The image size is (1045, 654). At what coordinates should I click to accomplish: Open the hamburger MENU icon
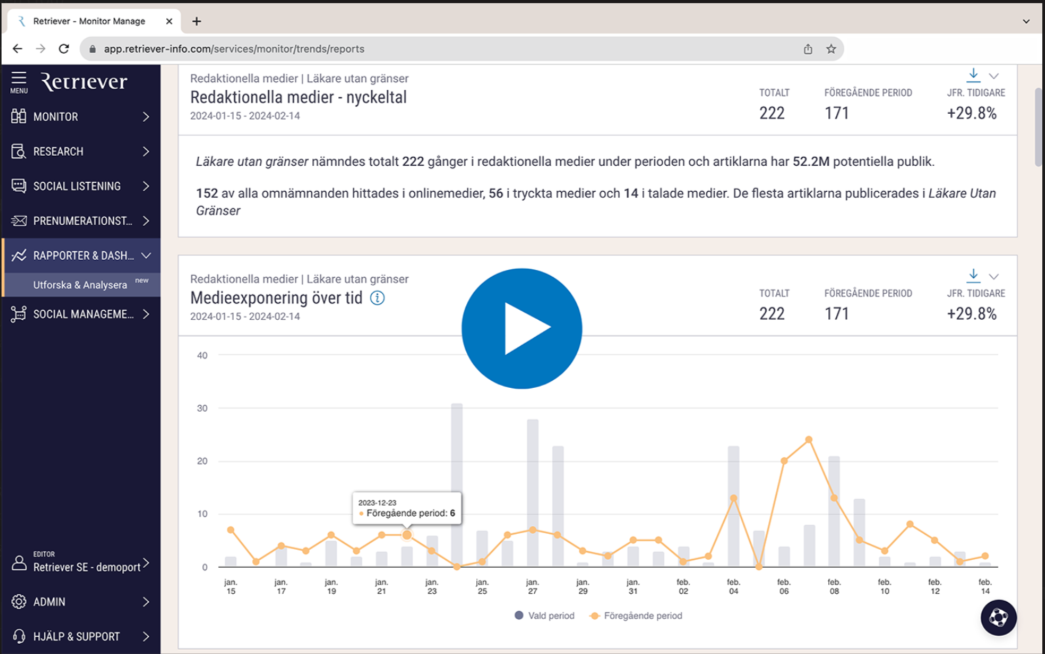pyautogui.click(x=19, y=81)
